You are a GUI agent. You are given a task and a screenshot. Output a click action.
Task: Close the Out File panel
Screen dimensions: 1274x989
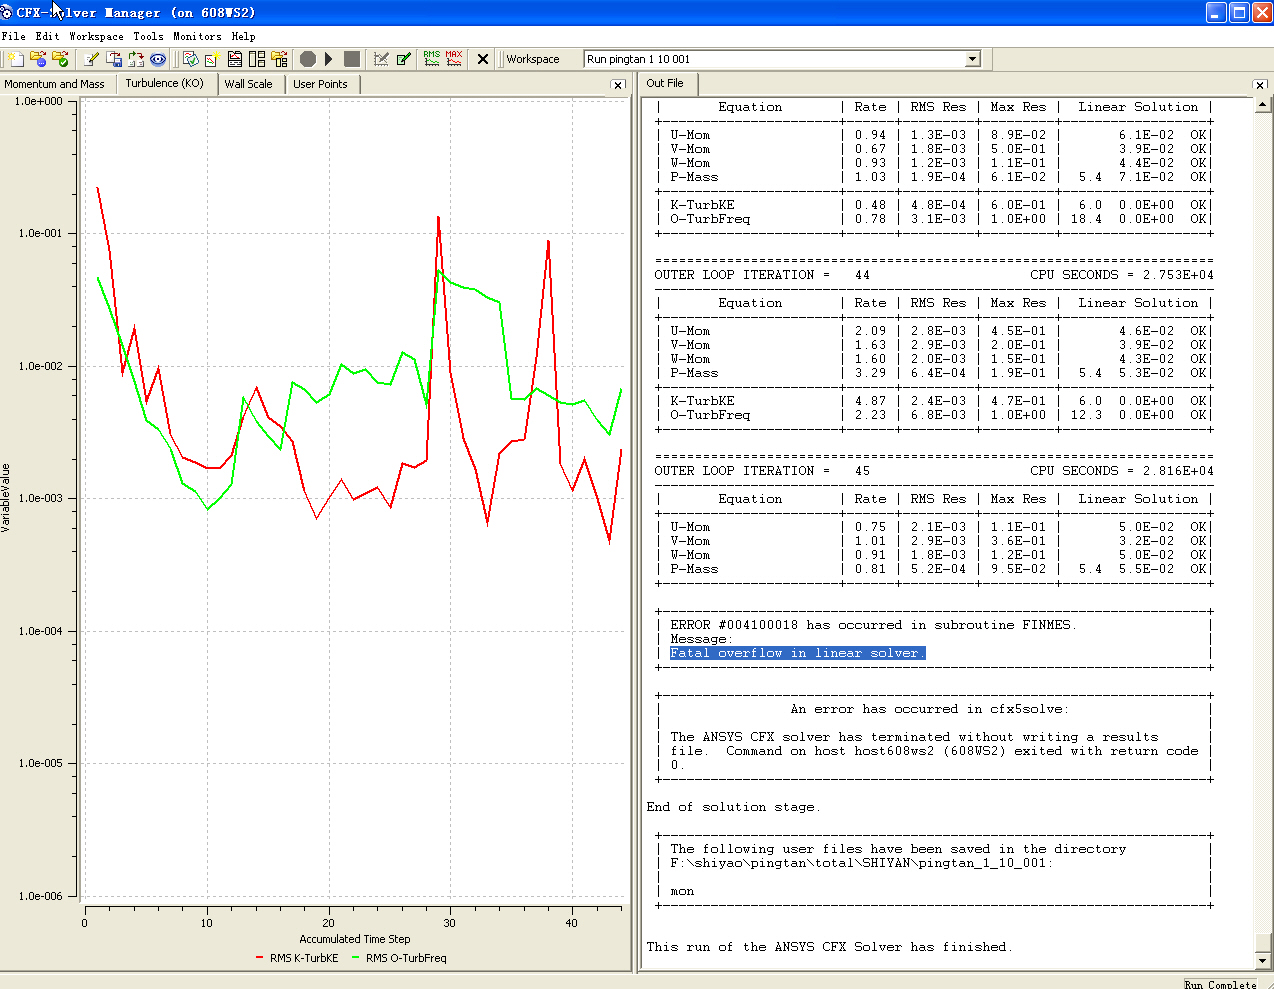pyautogui.click(x=1260, y=85)
